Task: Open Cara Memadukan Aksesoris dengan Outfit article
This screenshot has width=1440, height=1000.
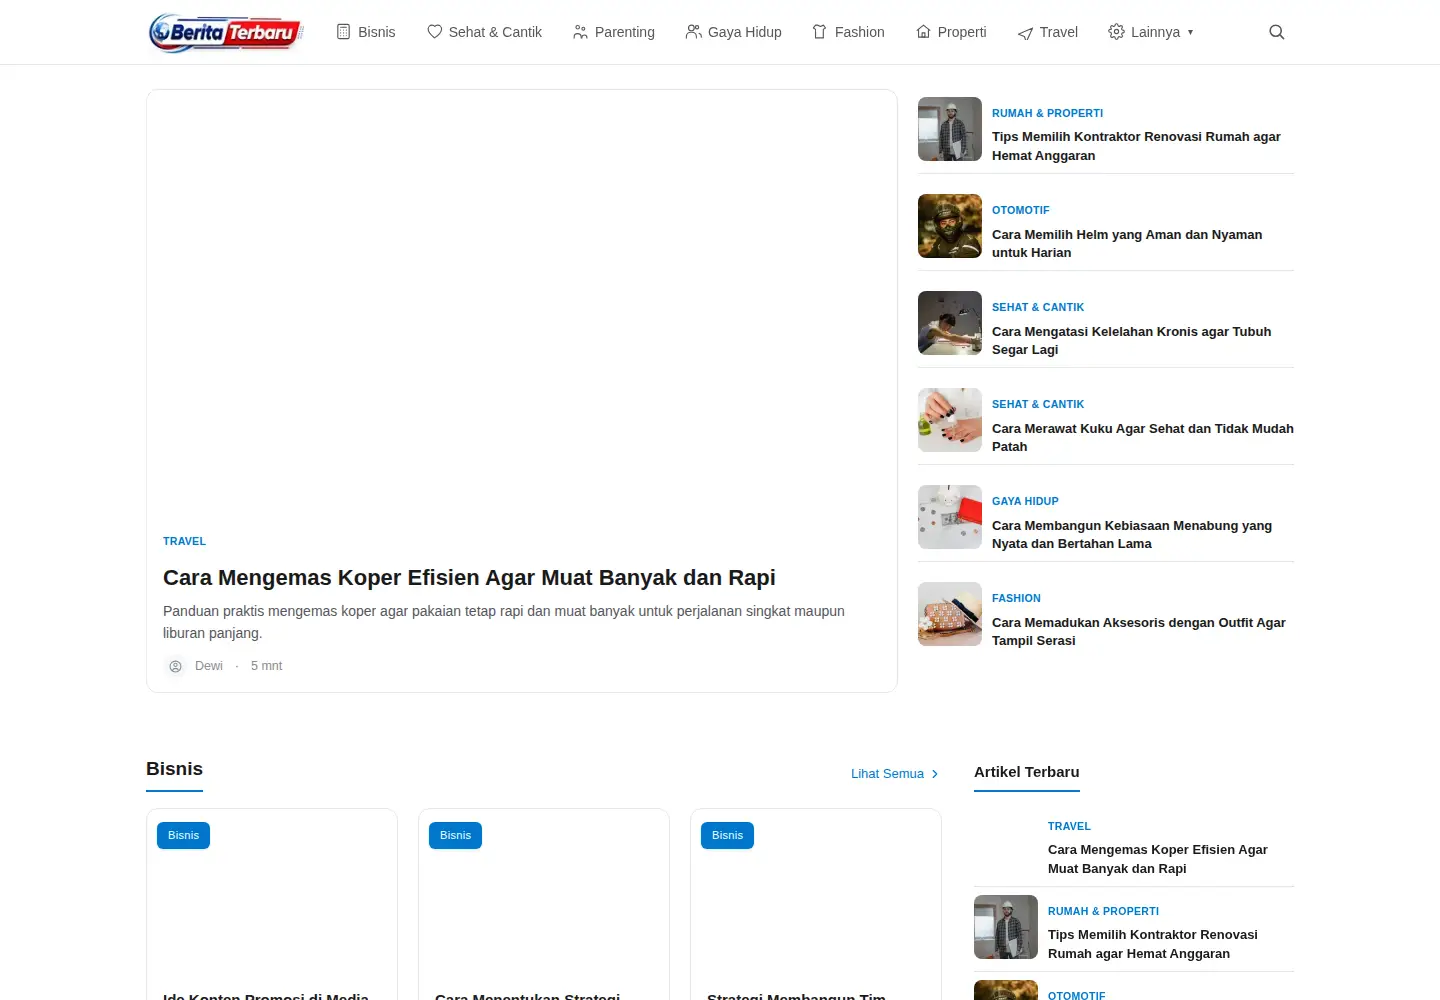Action: (1138, 631)
